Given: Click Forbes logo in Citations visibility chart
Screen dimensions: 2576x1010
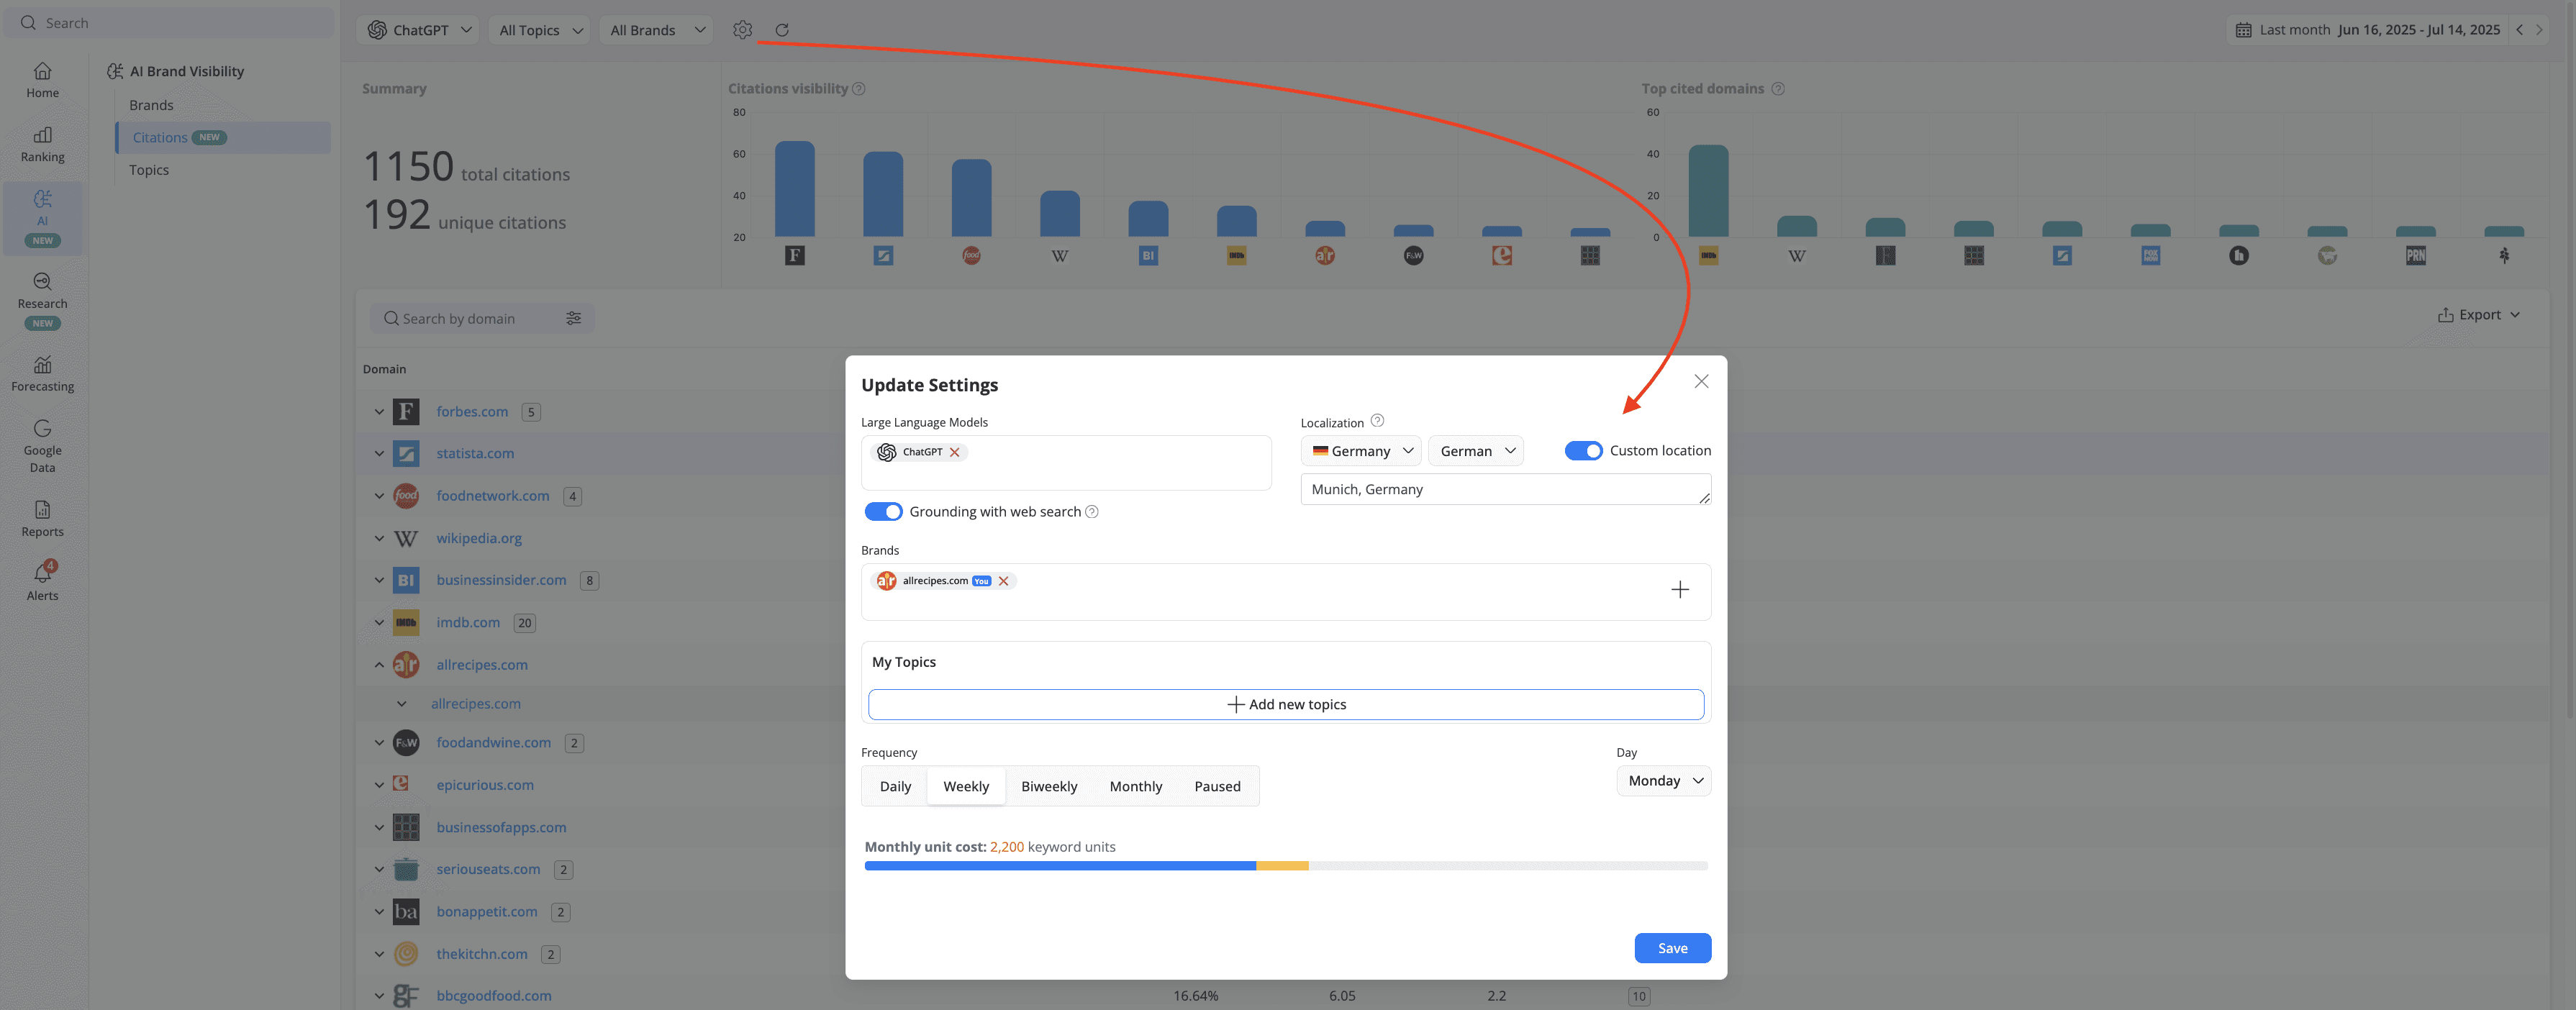Looking at the screenshot, I should [795, 255].
